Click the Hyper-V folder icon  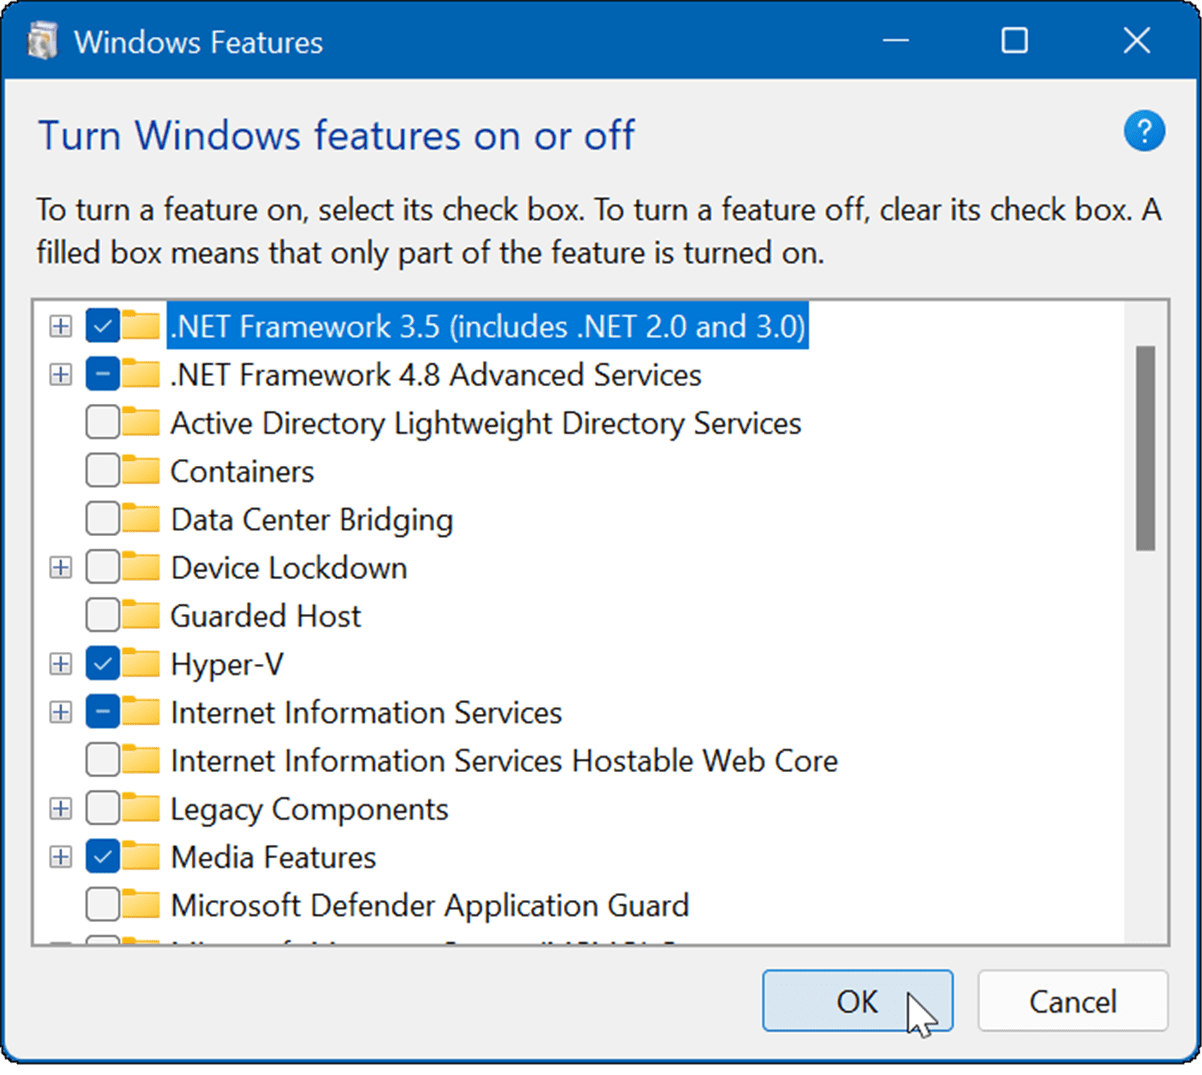(141, 664)
